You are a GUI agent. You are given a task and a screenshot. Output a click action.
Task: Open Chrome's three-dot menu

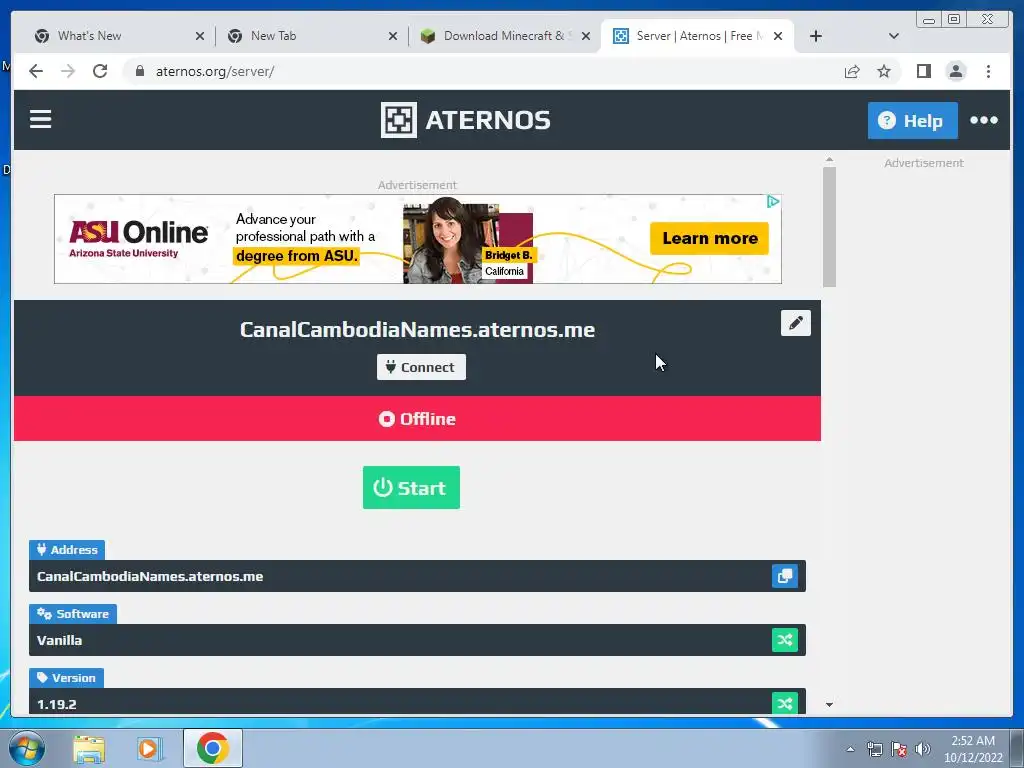988,71
